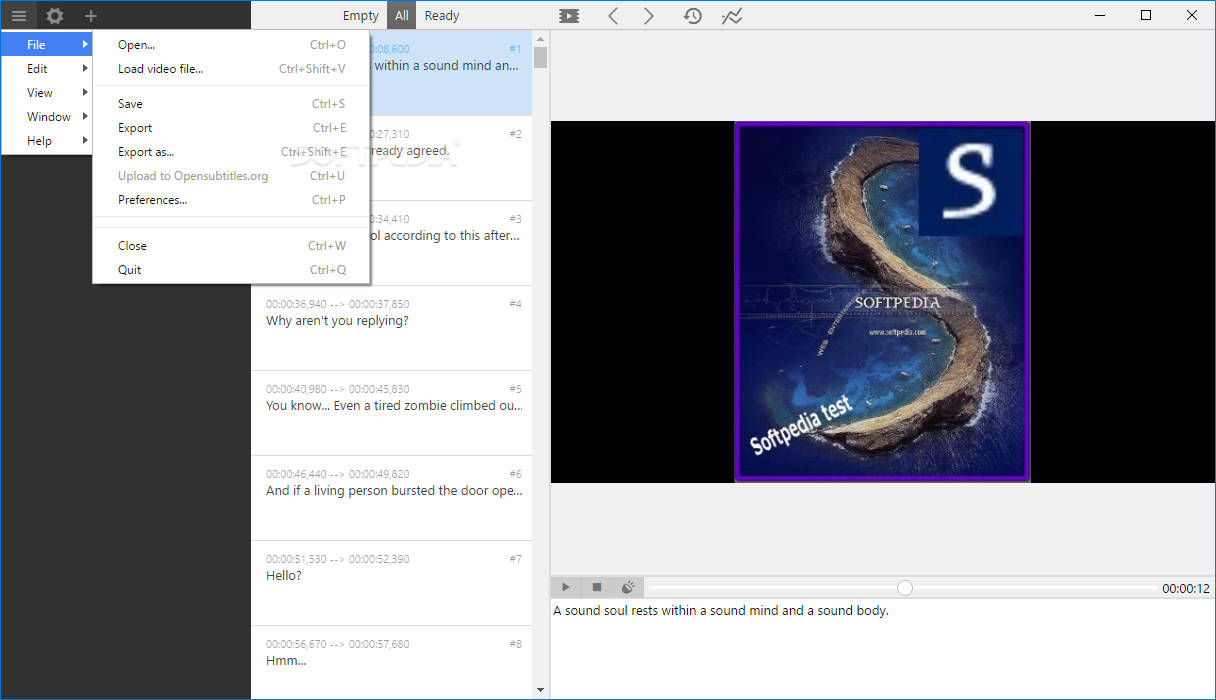Screen dimensions: 1216x700
Task: Click the icon next to the stop button
Action: click(628, 588)
